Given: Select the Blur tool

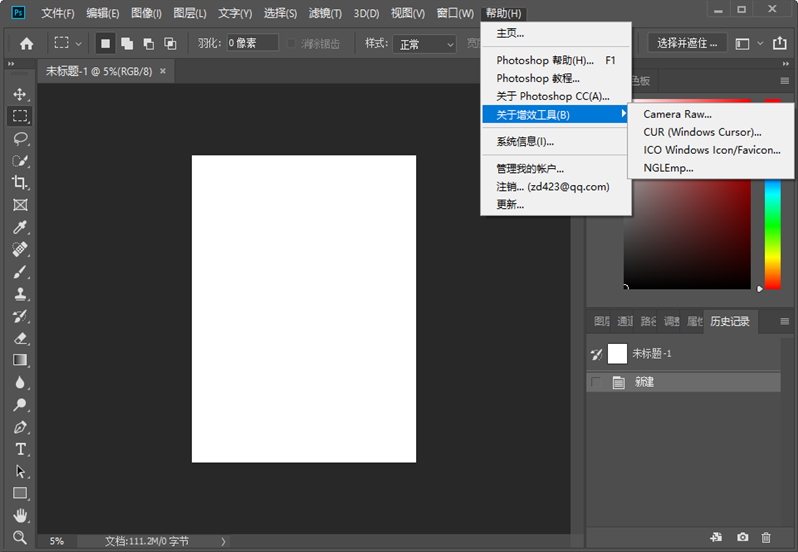Looking at the screenshot, I should (20, 383).
